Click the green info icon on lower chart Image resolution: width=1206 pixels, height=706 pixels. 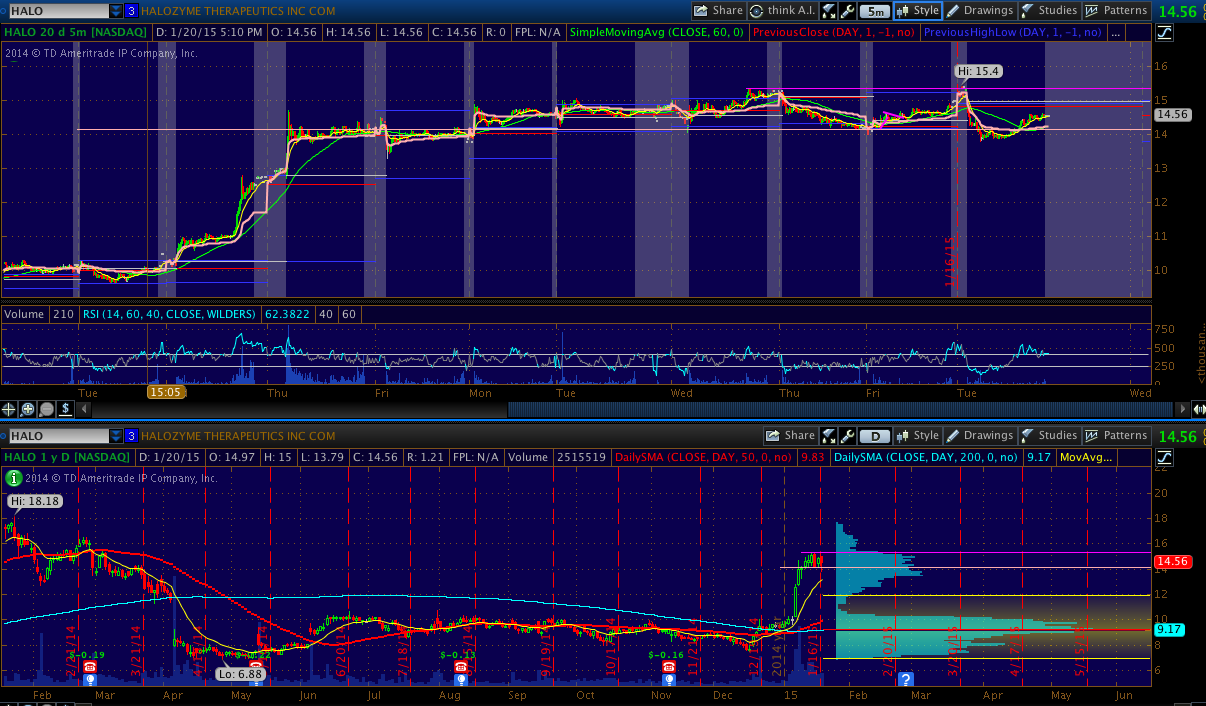coord(11,478)
